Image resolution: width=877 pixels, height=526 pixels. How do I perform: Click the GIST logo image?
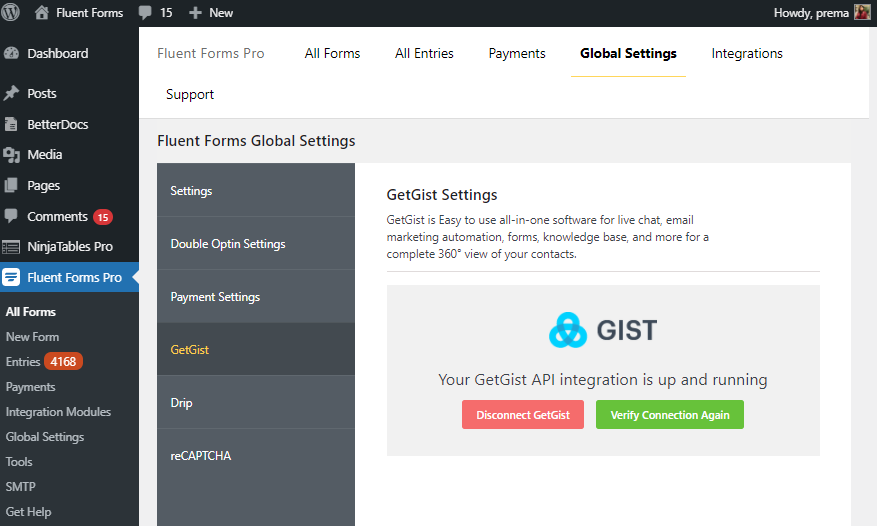[603, 330]
